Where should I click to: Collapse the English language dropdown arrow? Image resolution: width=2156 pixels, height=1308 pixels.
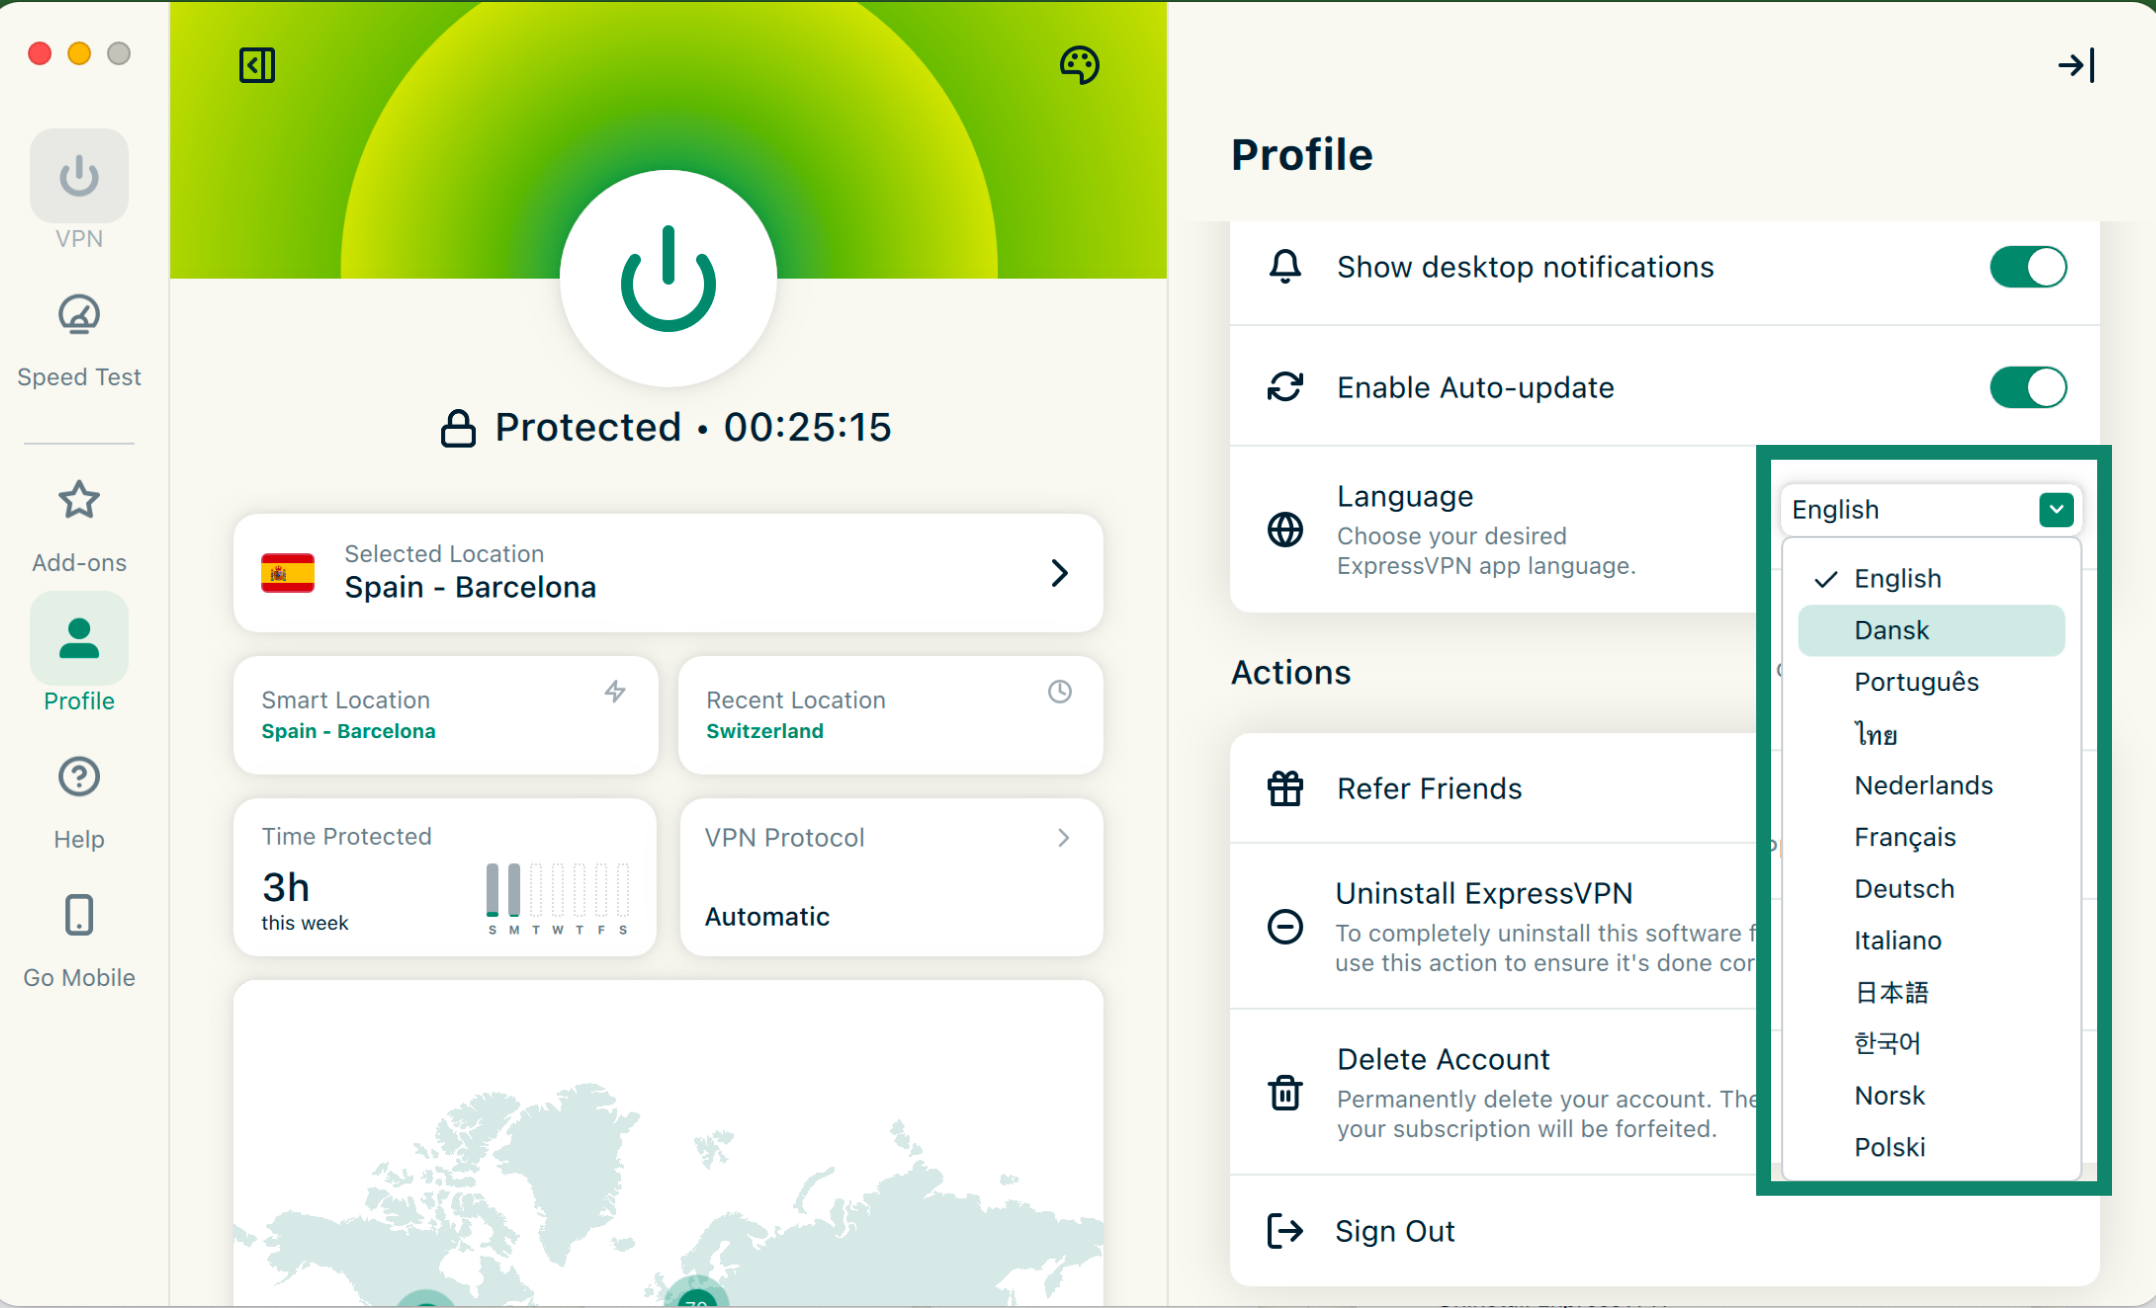2056,510
